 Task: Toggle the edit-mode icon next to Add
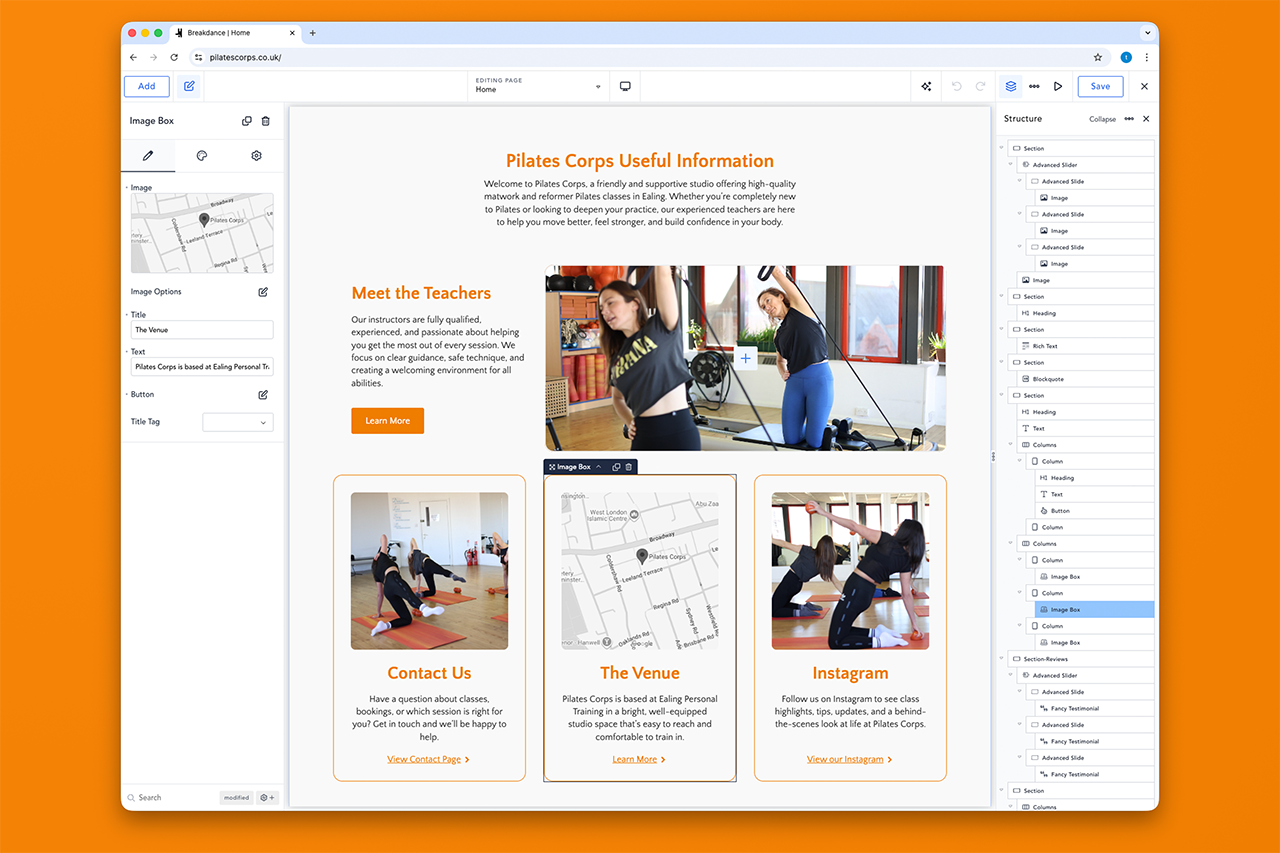click(x=189, y=86)
